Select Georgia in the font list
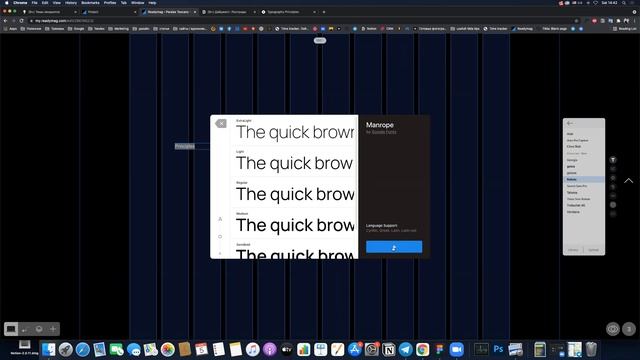Screen dimensions: 640x360 (572, 160)
